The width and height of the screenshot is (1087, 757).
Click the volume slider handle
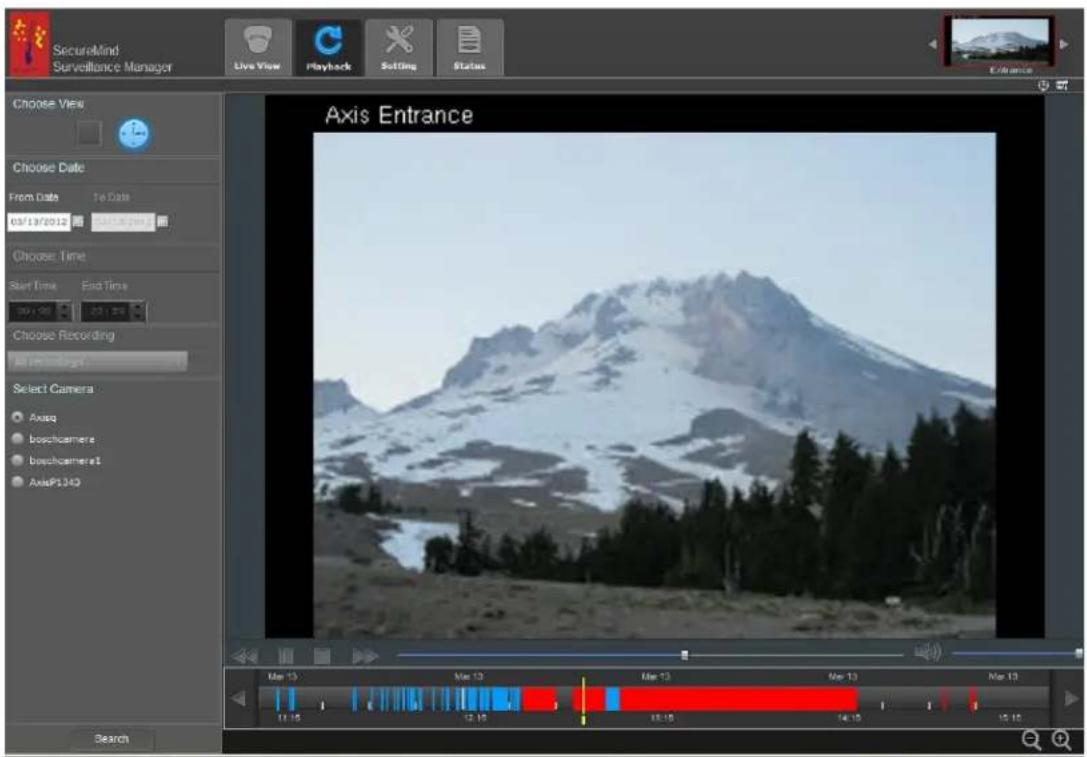click(1078, 653)
